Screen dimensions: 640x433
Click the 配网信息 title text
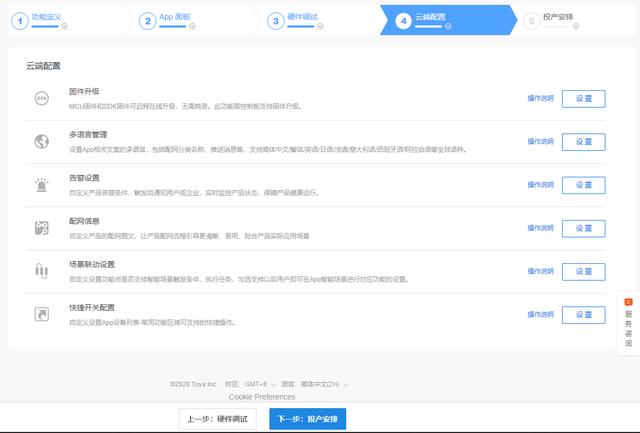tap(84, 221)
